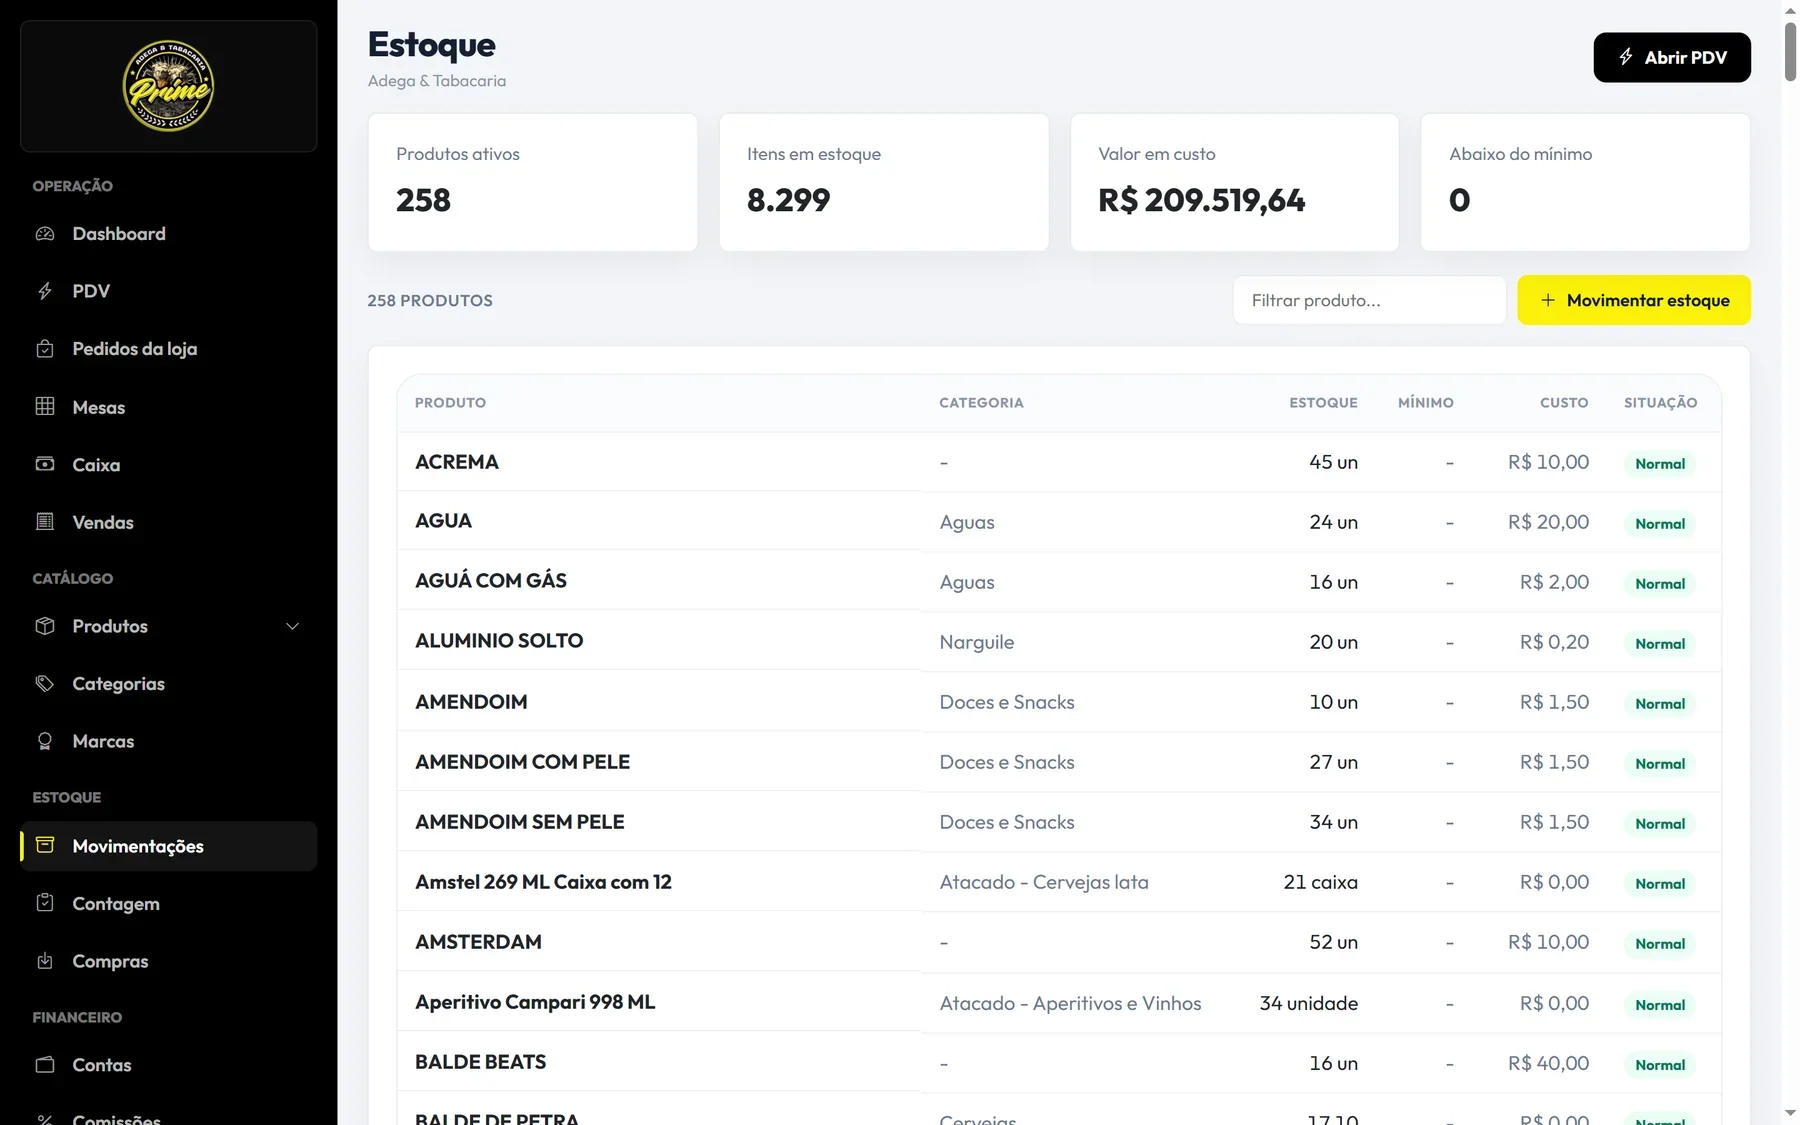Click the ESTOQUE column header

[x=1323, y=403]
